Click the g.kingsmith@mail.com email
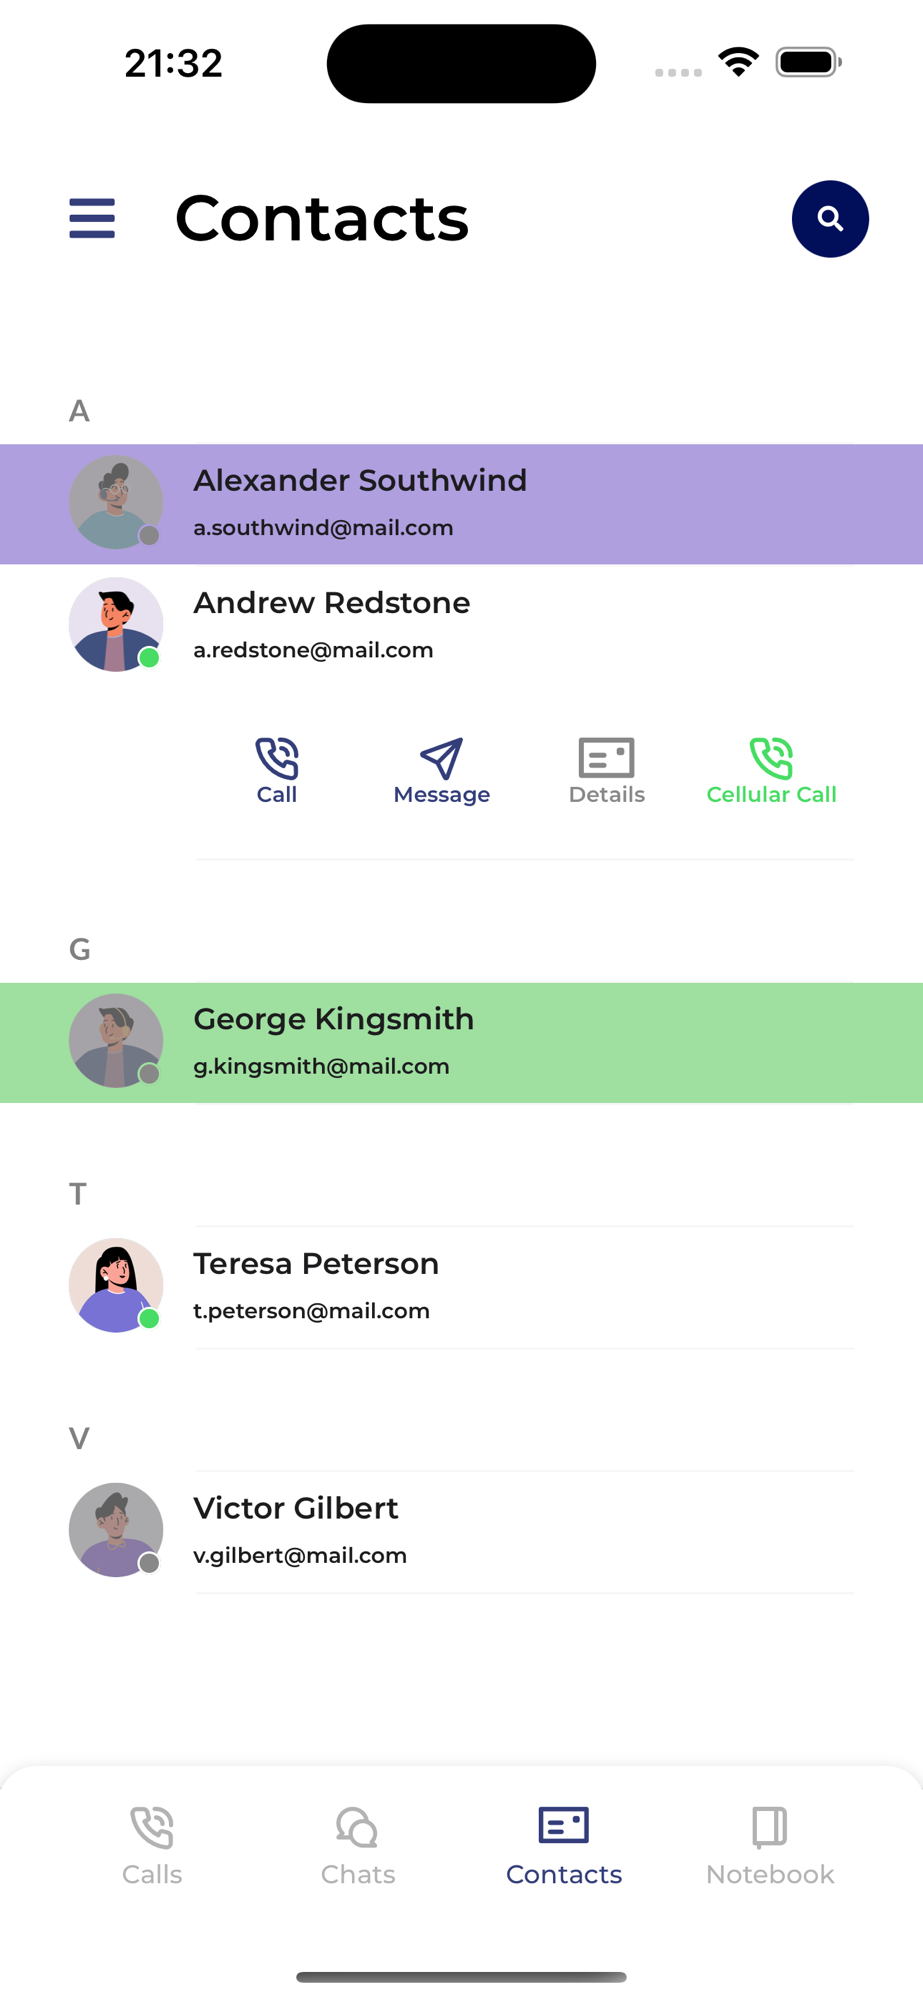 321,1067
